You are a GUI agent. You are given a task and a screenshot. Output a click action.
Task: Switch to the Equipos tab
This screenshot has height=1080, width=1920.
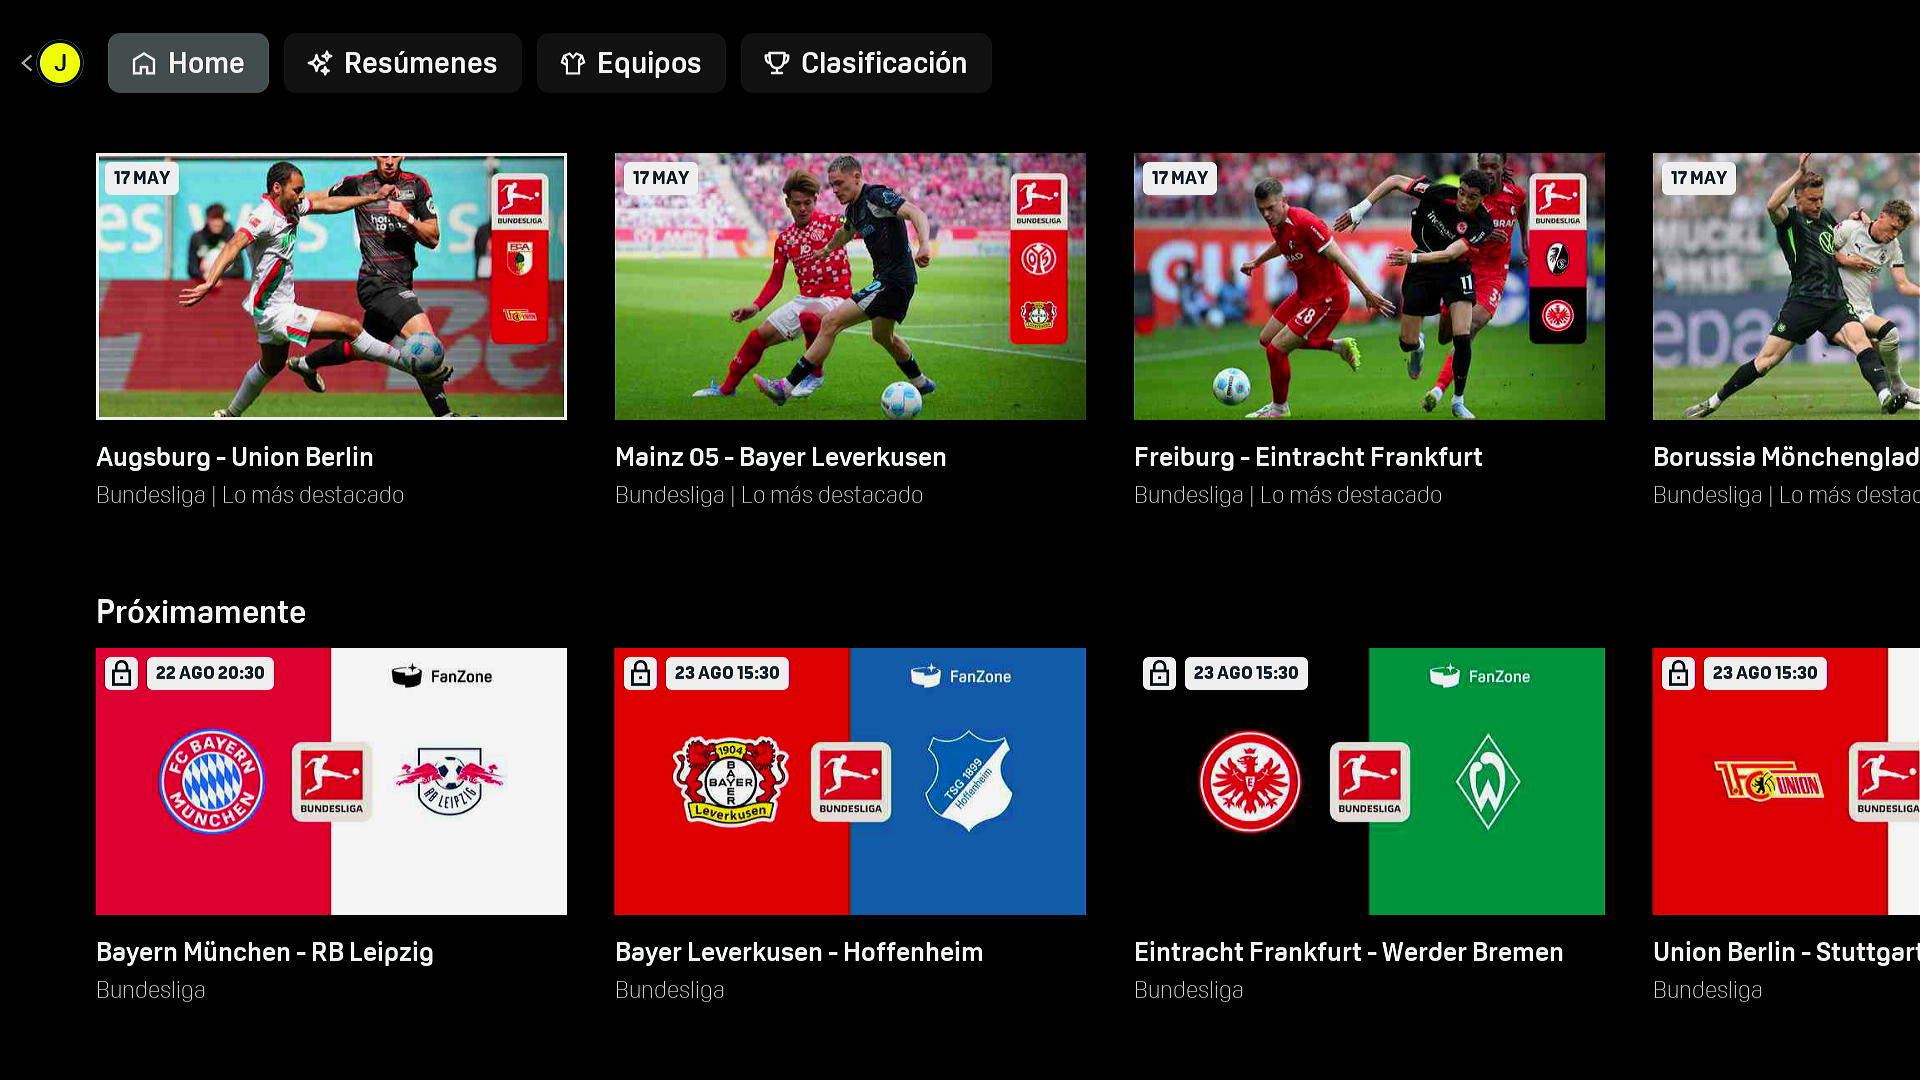631,63
